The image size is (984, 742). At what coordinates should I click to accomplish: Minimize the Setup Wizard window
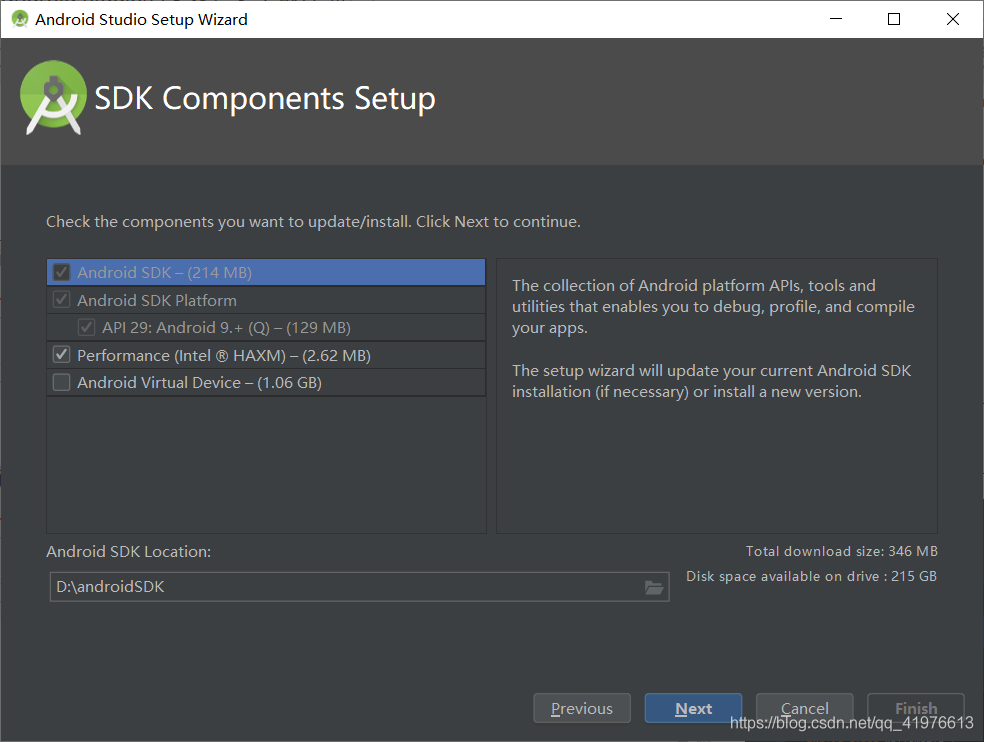tap(836, 19)
